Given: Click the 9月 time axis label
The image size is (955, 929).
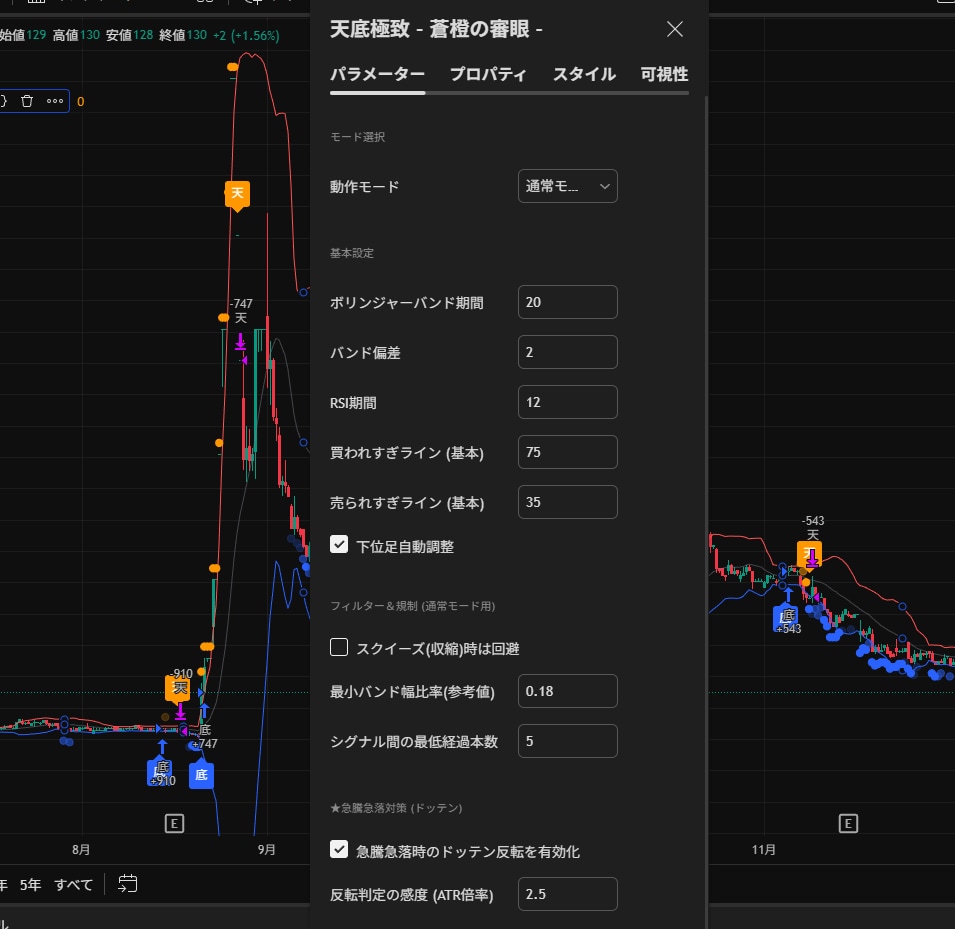Looking at the screenshot, I should 266,849.
